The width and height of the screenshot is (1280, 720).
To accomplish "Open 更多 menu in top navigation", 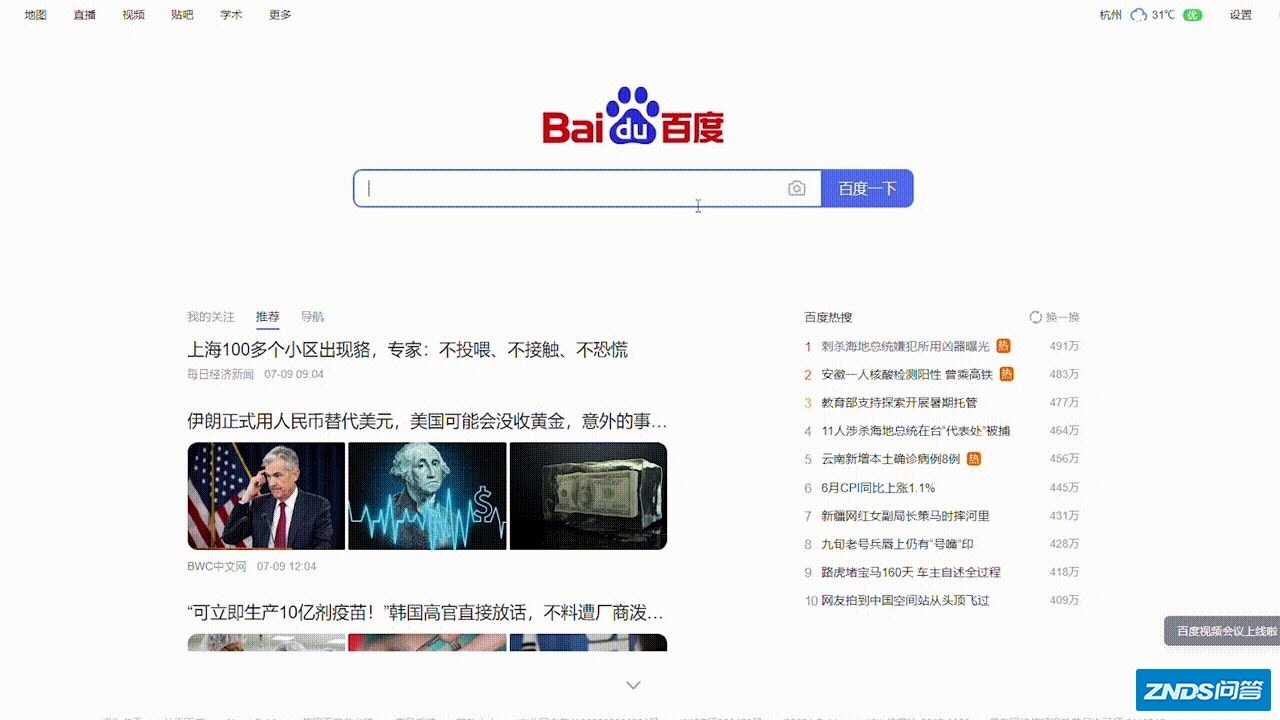I will point(280,15).
